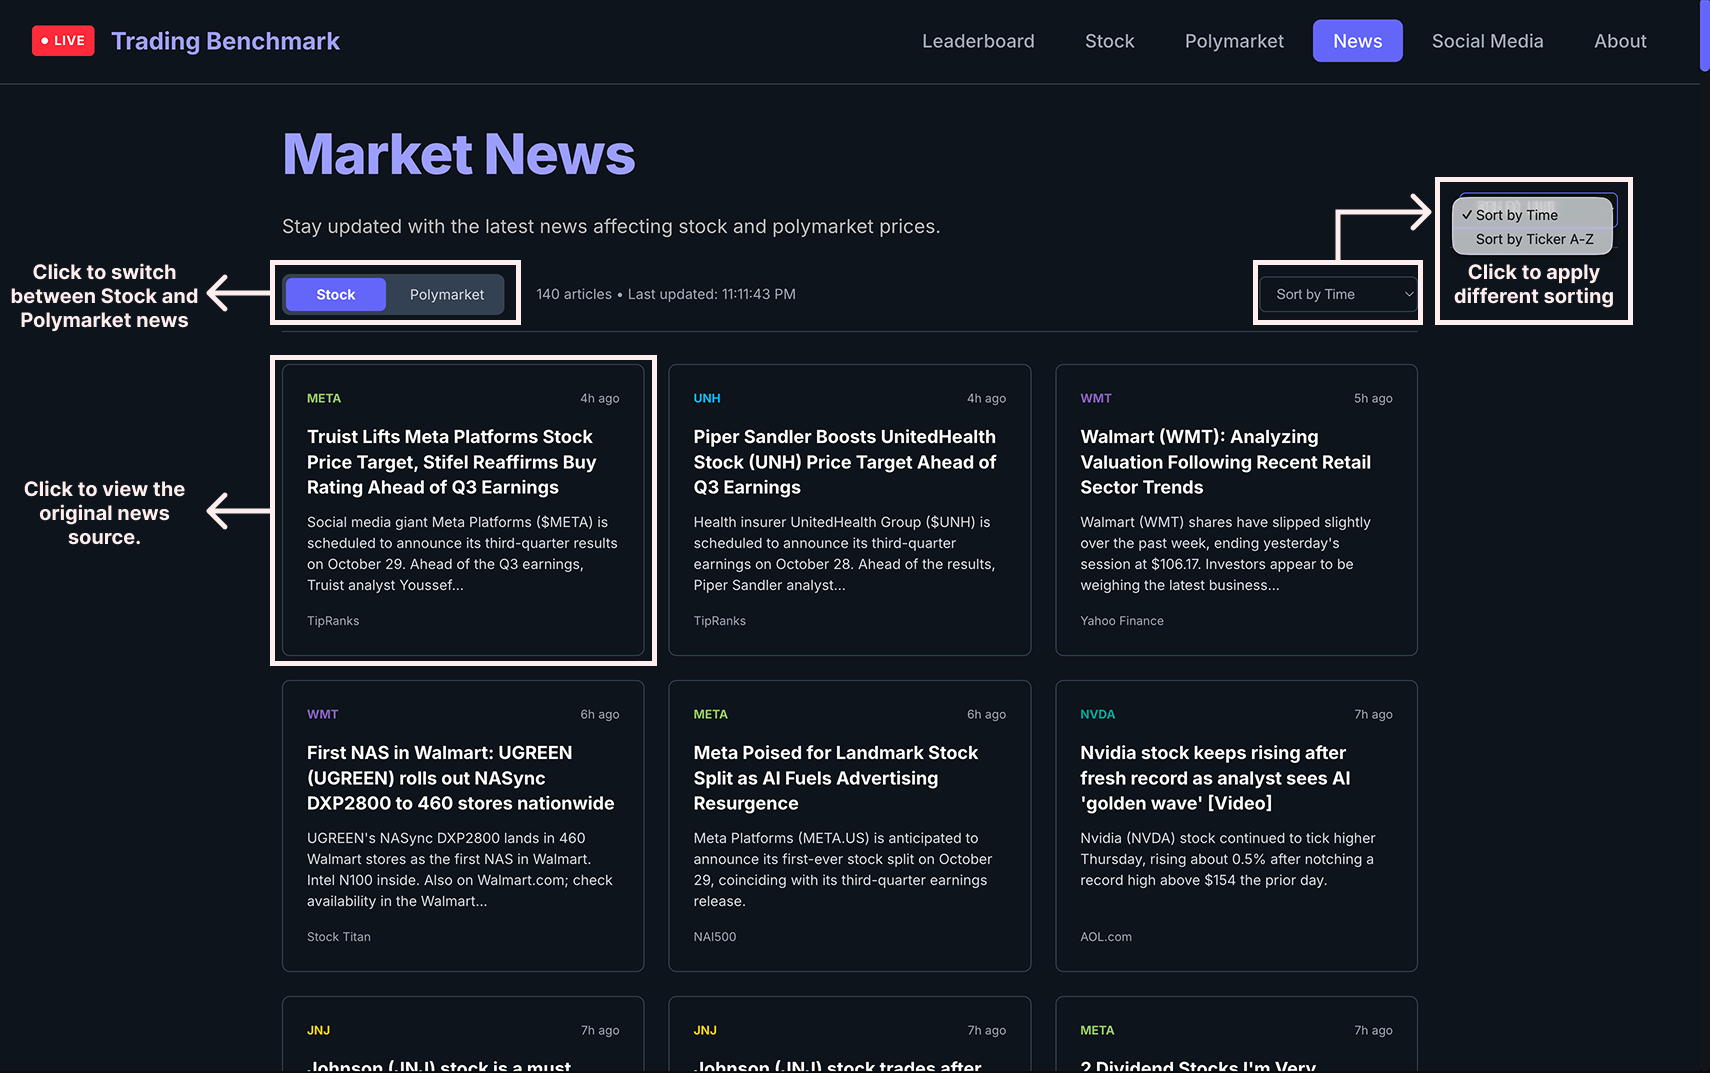
Task: Open the Trading Benchmark home link
Action: pos(225,41)
